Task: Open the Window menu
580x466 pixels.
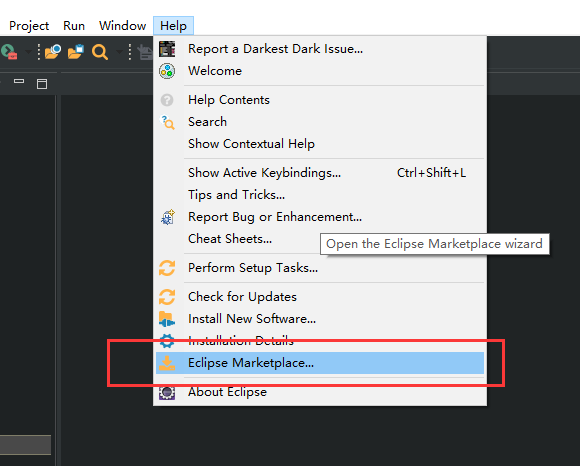Action: click(122, 26)
